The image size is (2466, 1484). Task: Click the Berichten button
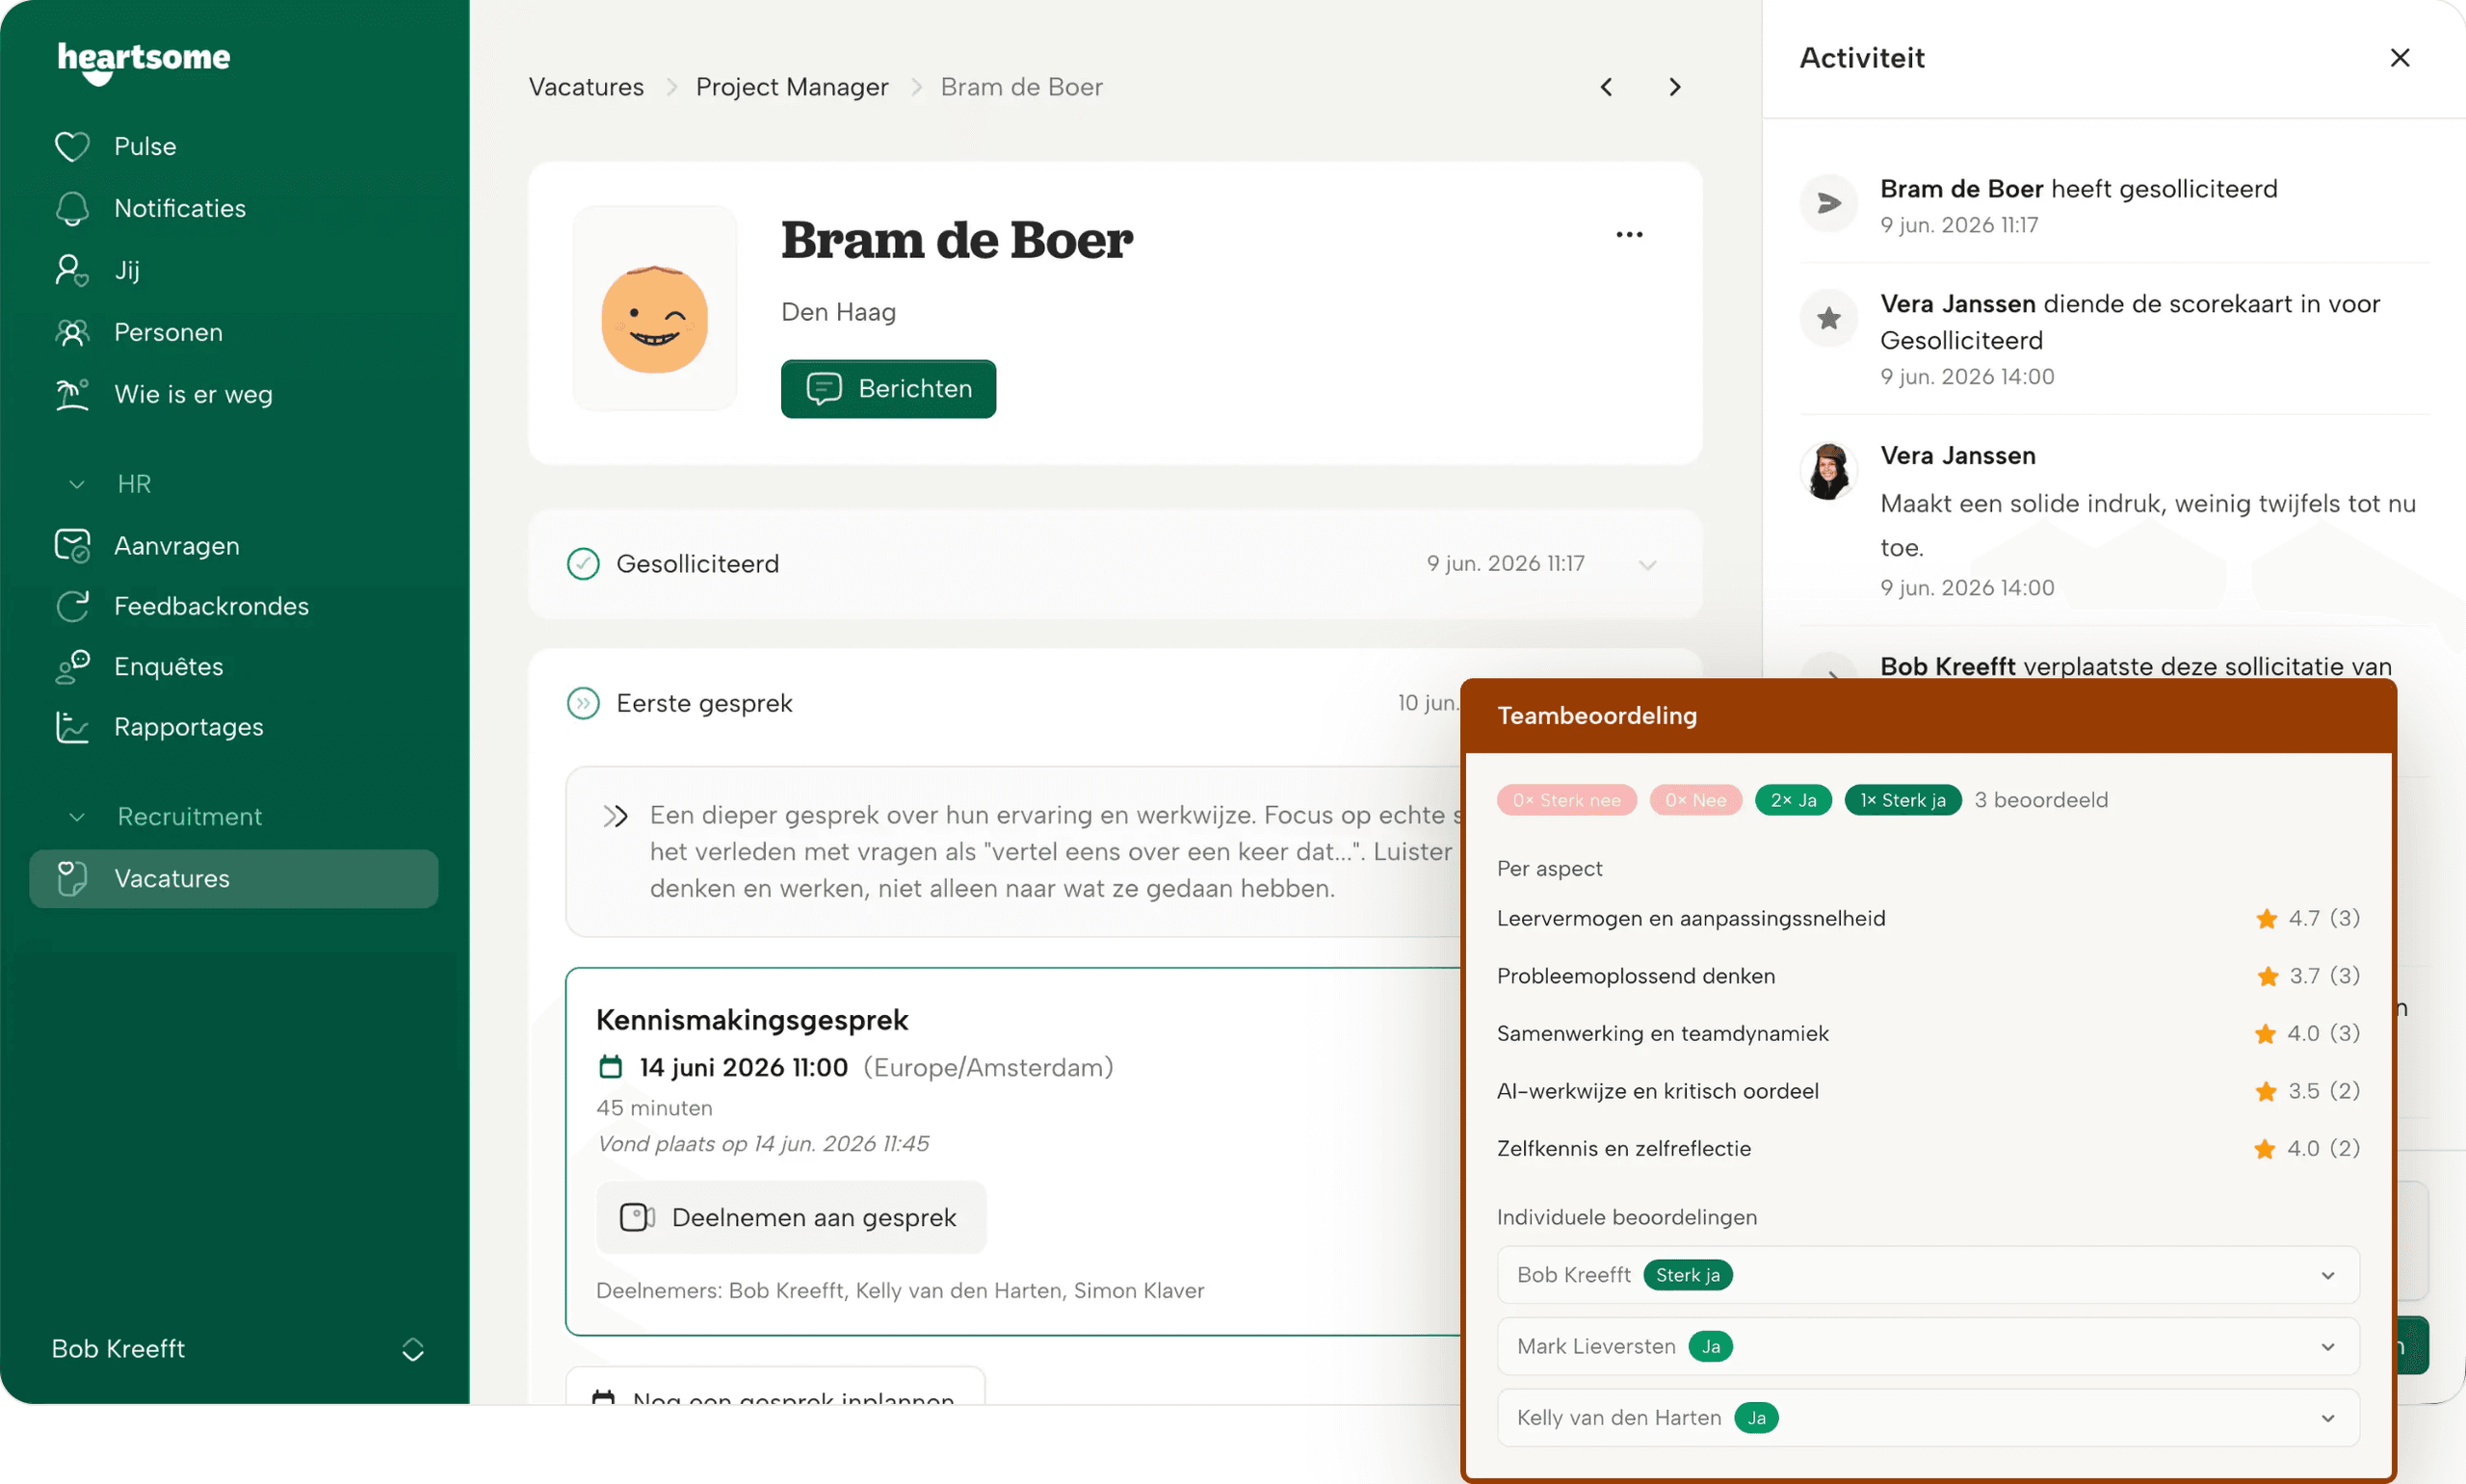(888, 389)
